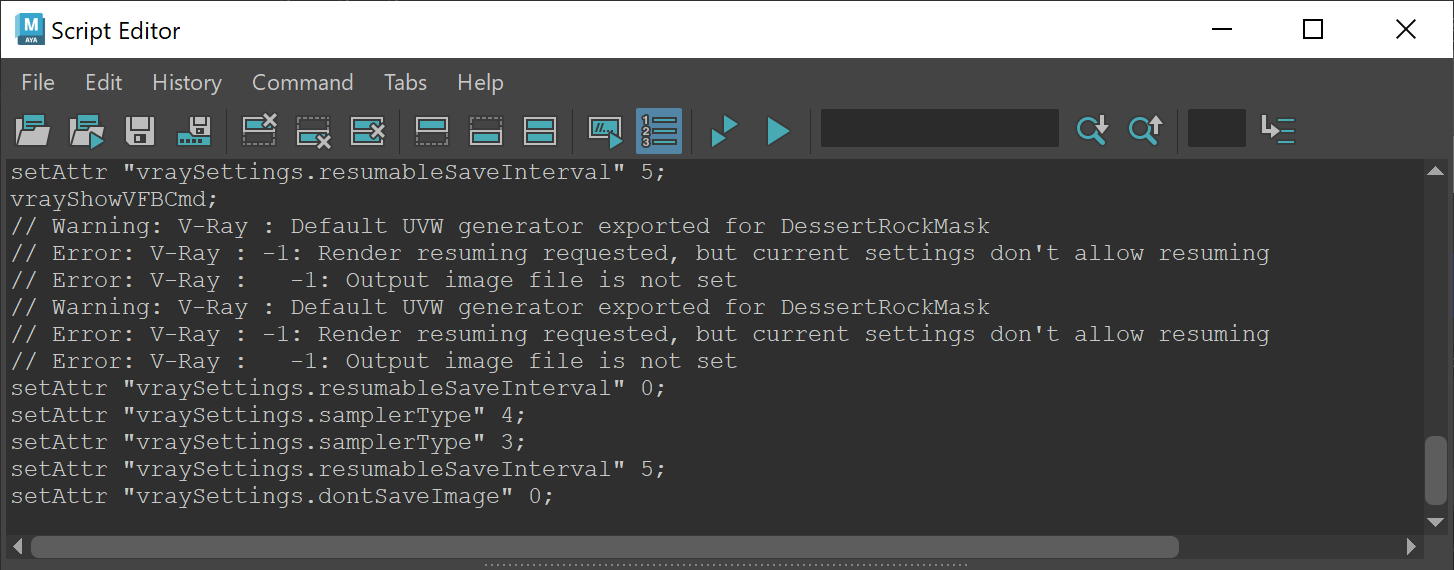Click the horizontal scrollbar left arrow
The image size is (1454, 570).
pyautogui.click(x=18, y=547)
